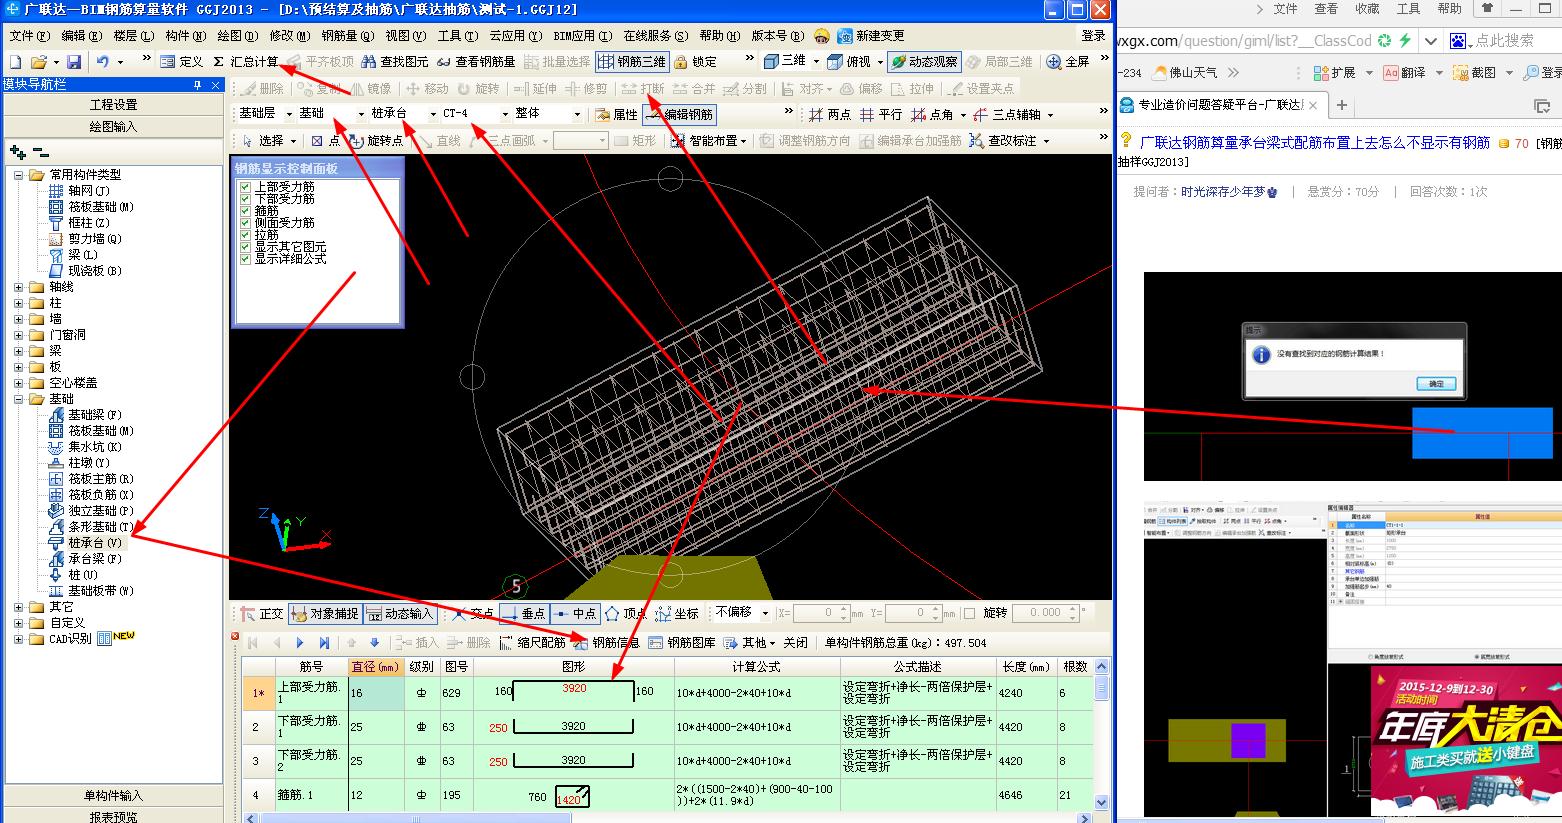Uncheck 侧面受力筋 checkbox
This screenshot has height=823, width=1562.
coord(245,223)
